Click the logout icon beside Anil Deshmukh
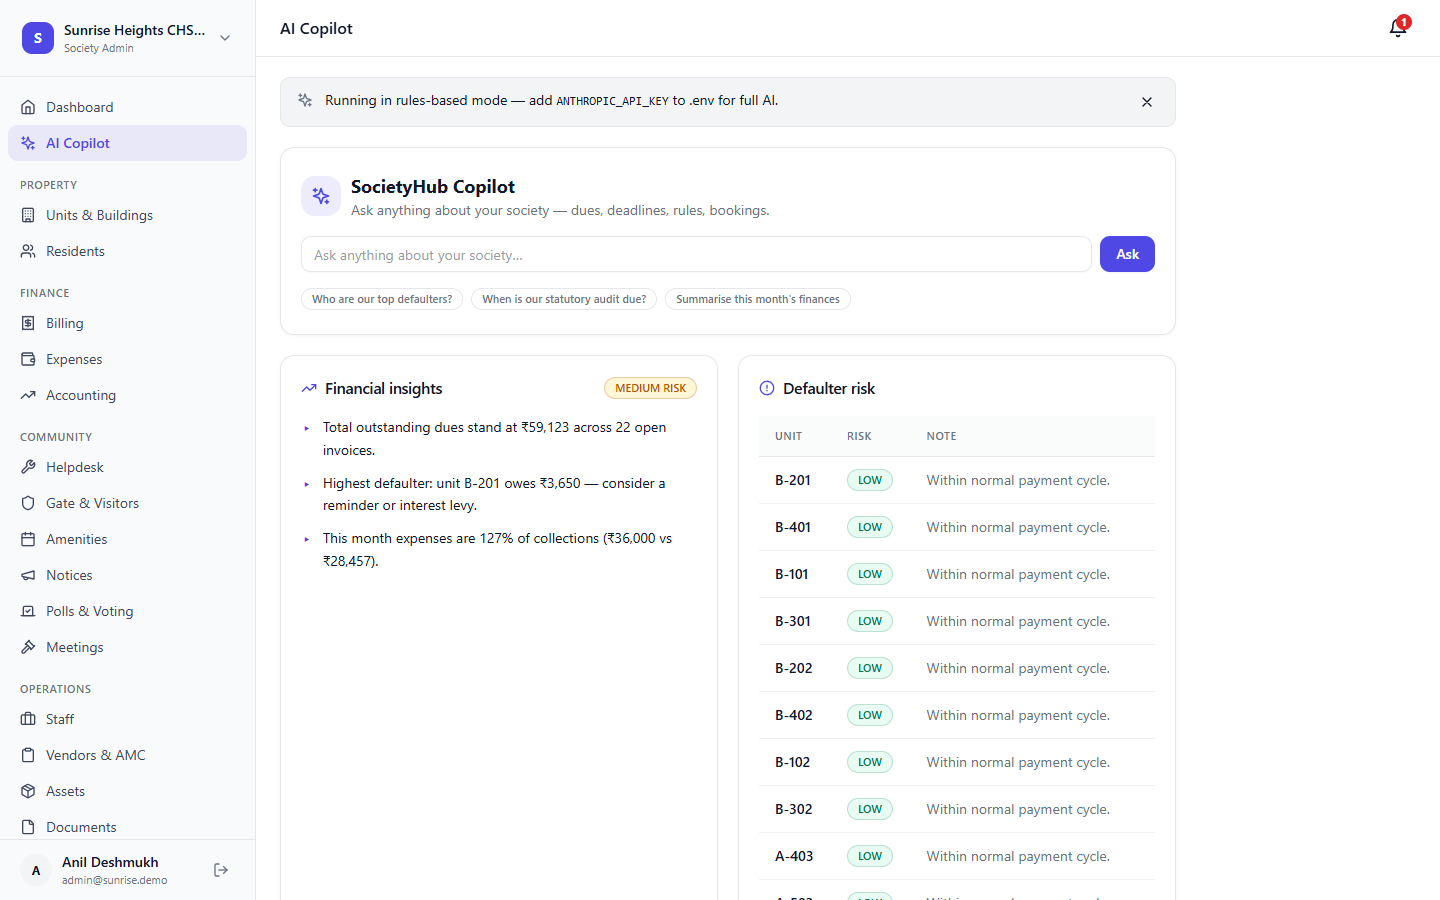 [x=221, y=870]
